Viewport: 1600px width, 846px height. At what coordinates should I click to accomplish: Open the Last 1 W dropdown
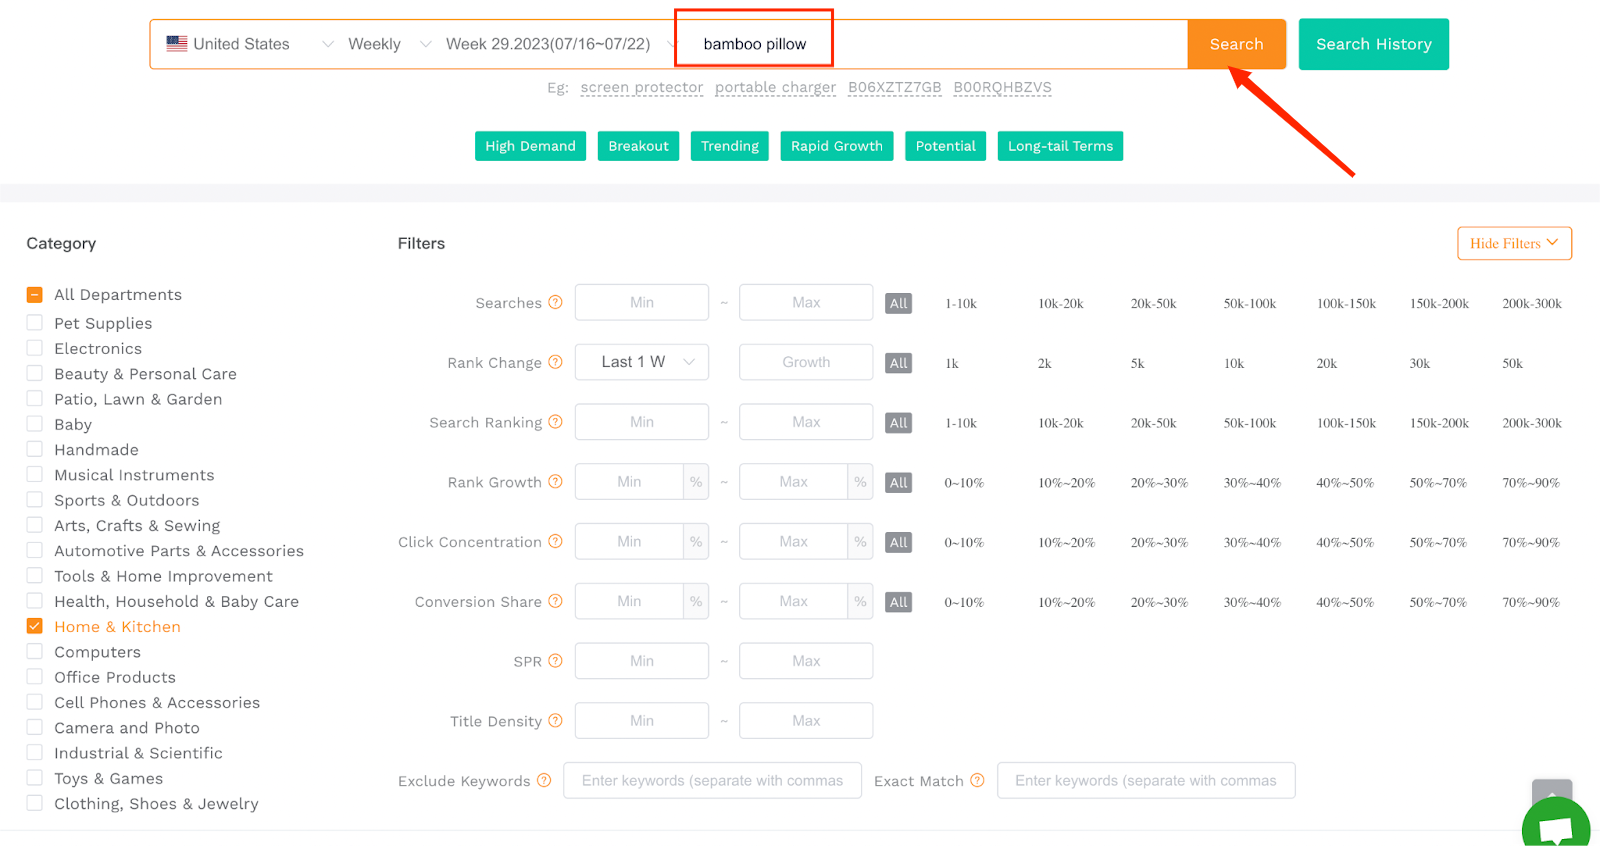pyautogui.click(x=642, y=362)
